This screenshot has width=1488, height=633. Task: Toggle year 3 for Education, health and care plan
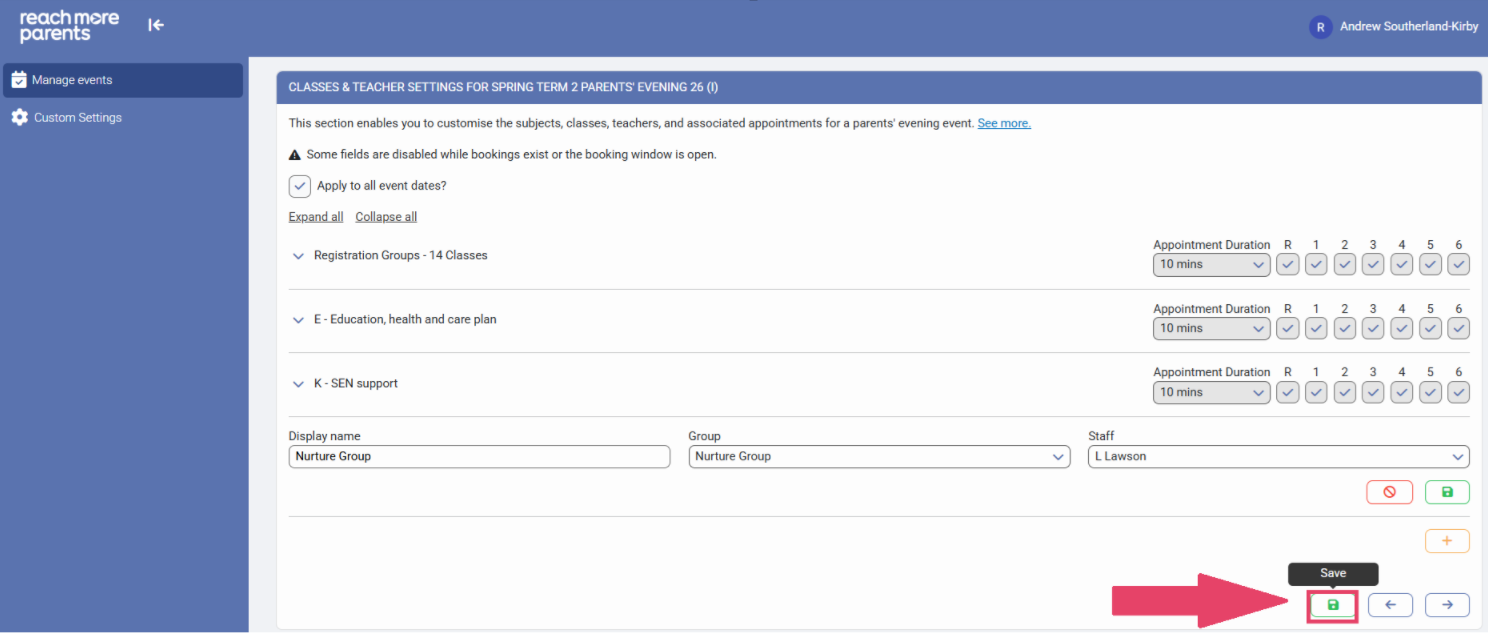(1373, 328)
